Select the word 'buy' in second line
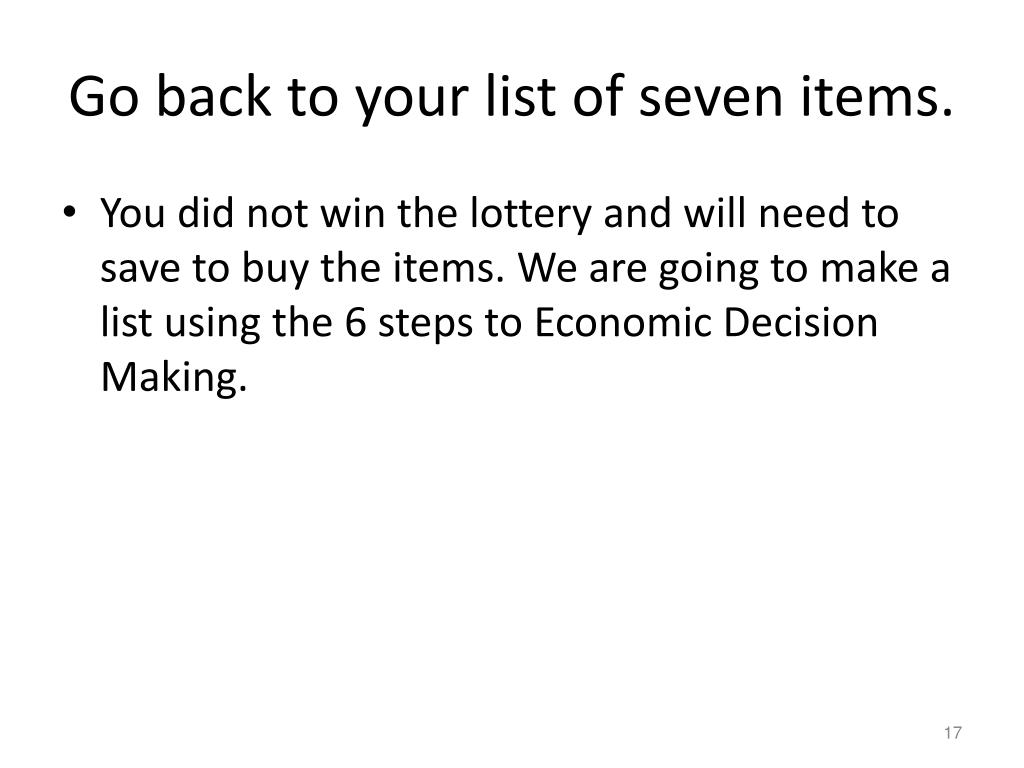The image size is (1024, 768). click(x=274, y=270)
